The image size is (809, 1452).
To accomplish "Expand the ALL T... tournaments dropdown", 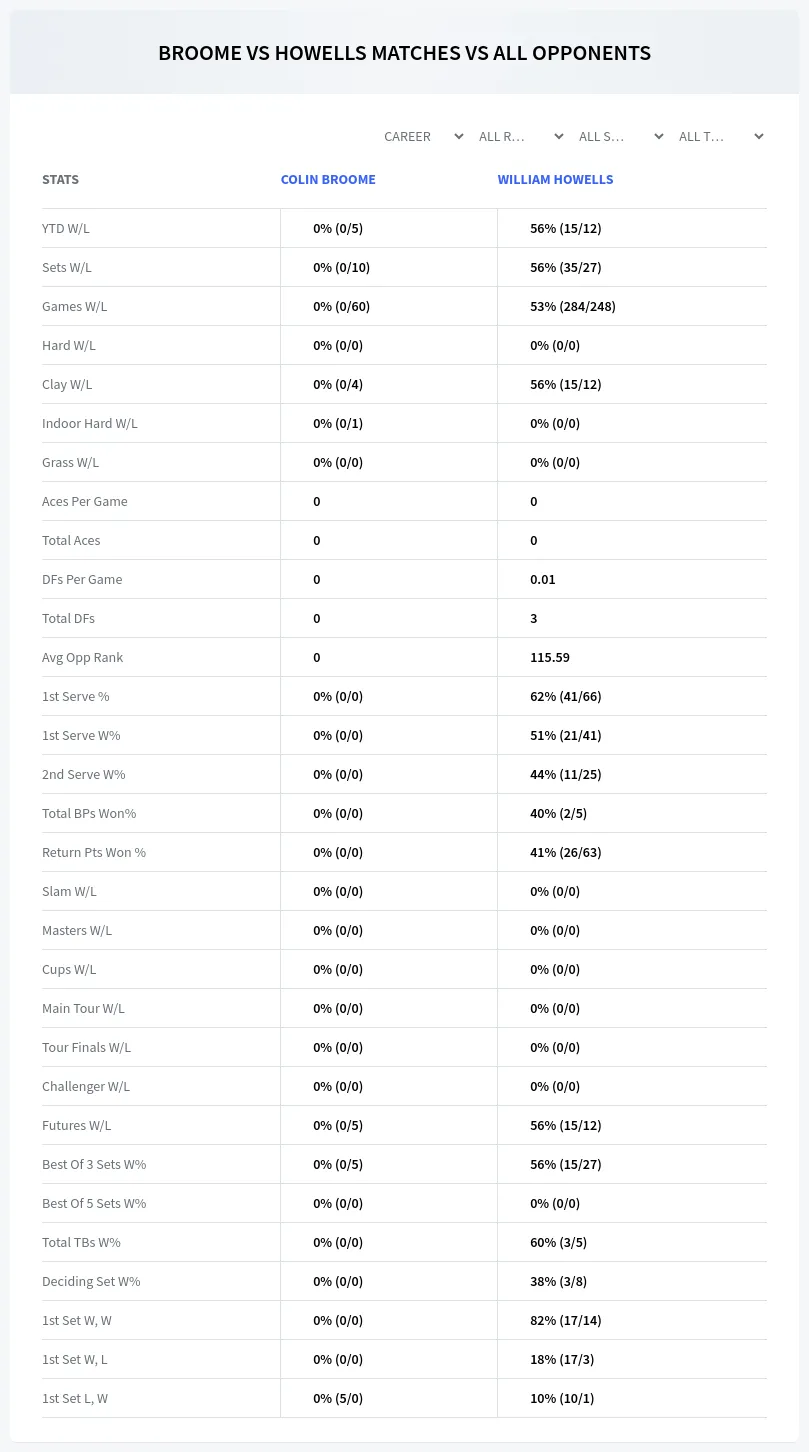I will click(x=721, y=136).
